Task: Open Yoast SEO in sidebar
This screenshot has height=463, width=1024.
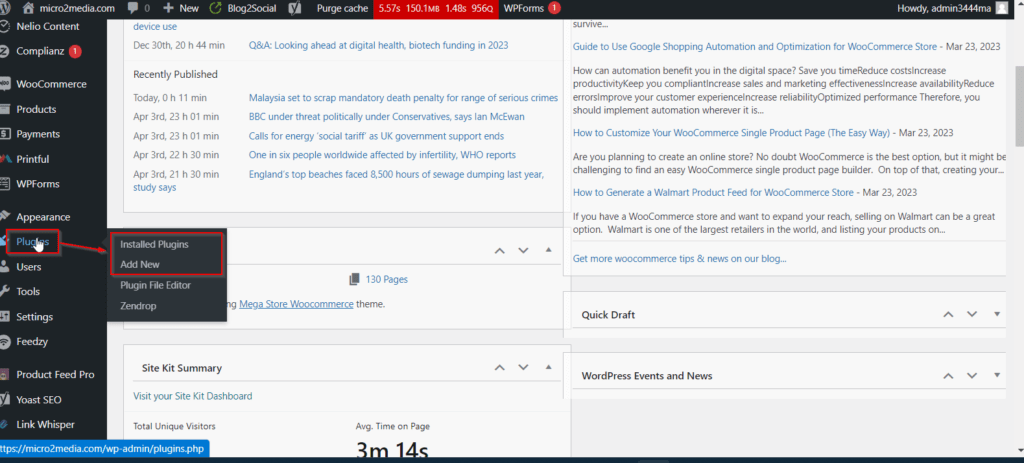Action: coord(39,400)
